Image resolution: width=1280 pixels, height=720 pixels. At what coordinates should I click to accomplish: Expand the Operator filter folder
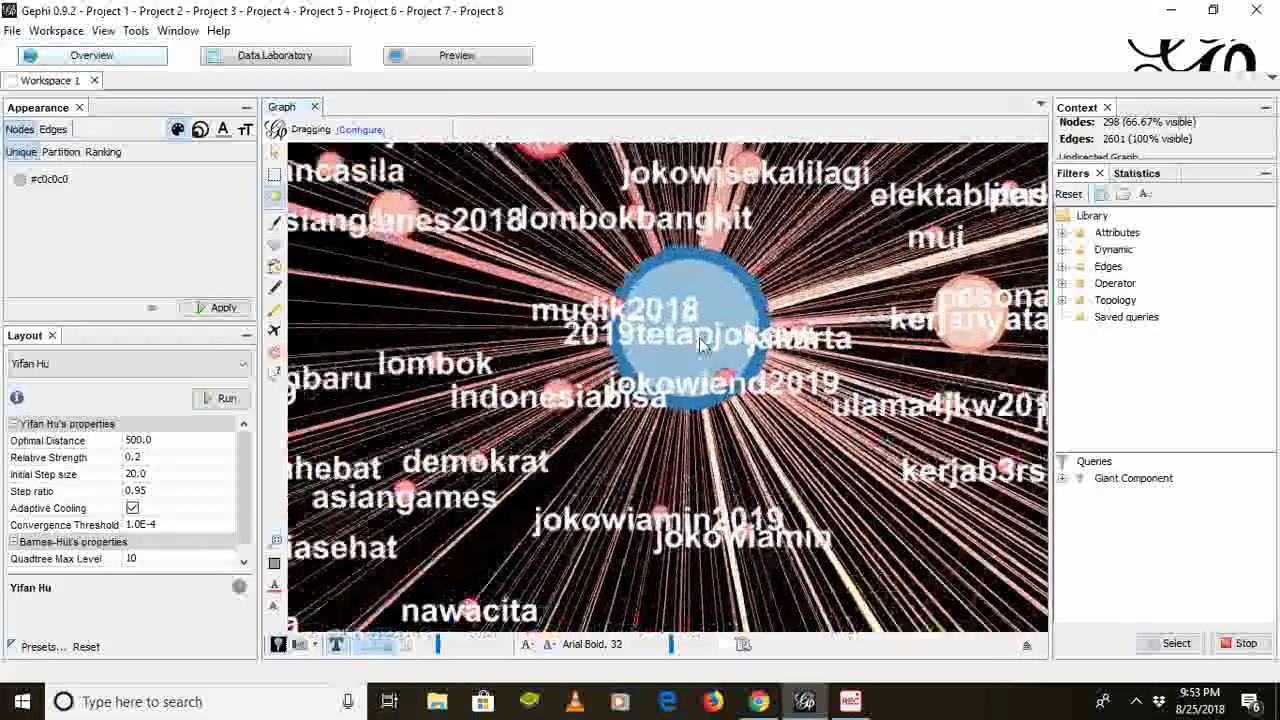coord(1062,284)
